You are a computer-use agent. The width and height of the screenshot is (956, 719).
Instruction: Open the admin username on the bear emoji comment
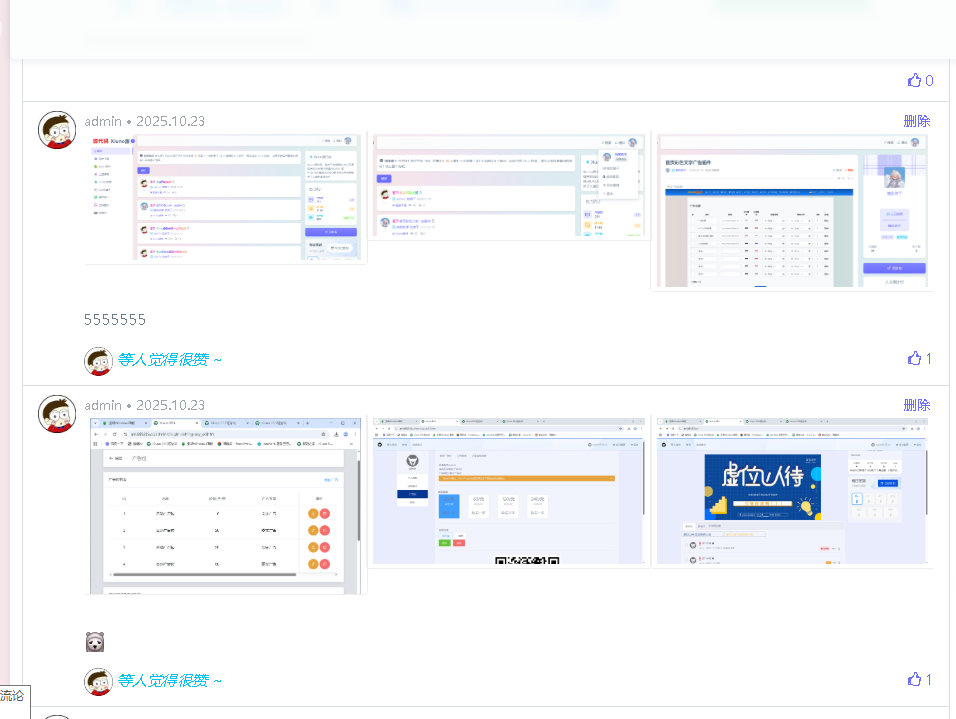click(x=103, y=405)
